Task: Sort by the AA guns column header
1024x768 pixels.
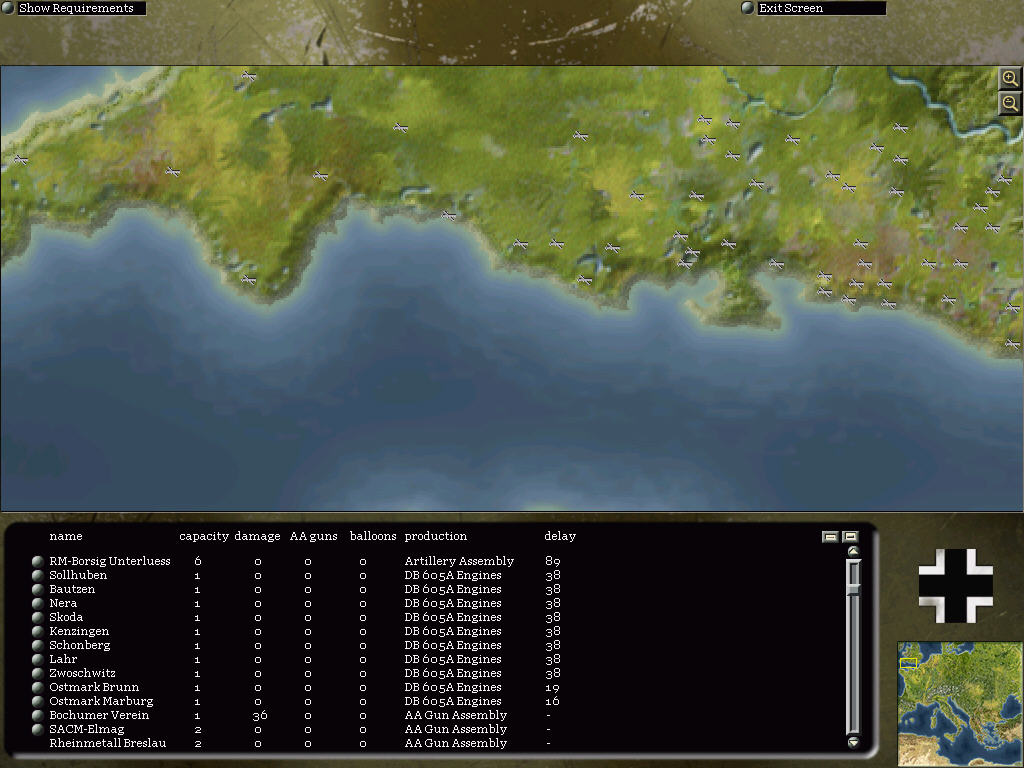Action: (313, 536)
